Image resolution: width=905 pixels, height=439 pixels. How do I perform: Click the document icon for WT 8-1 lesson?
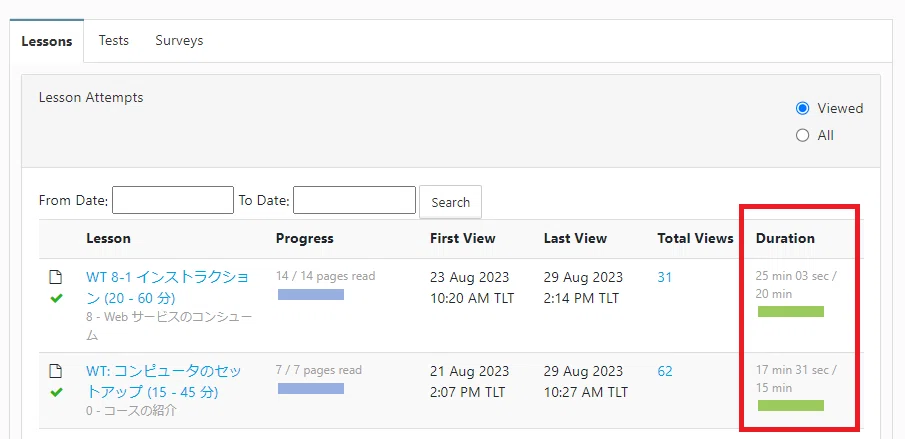(x=55, y=277)
